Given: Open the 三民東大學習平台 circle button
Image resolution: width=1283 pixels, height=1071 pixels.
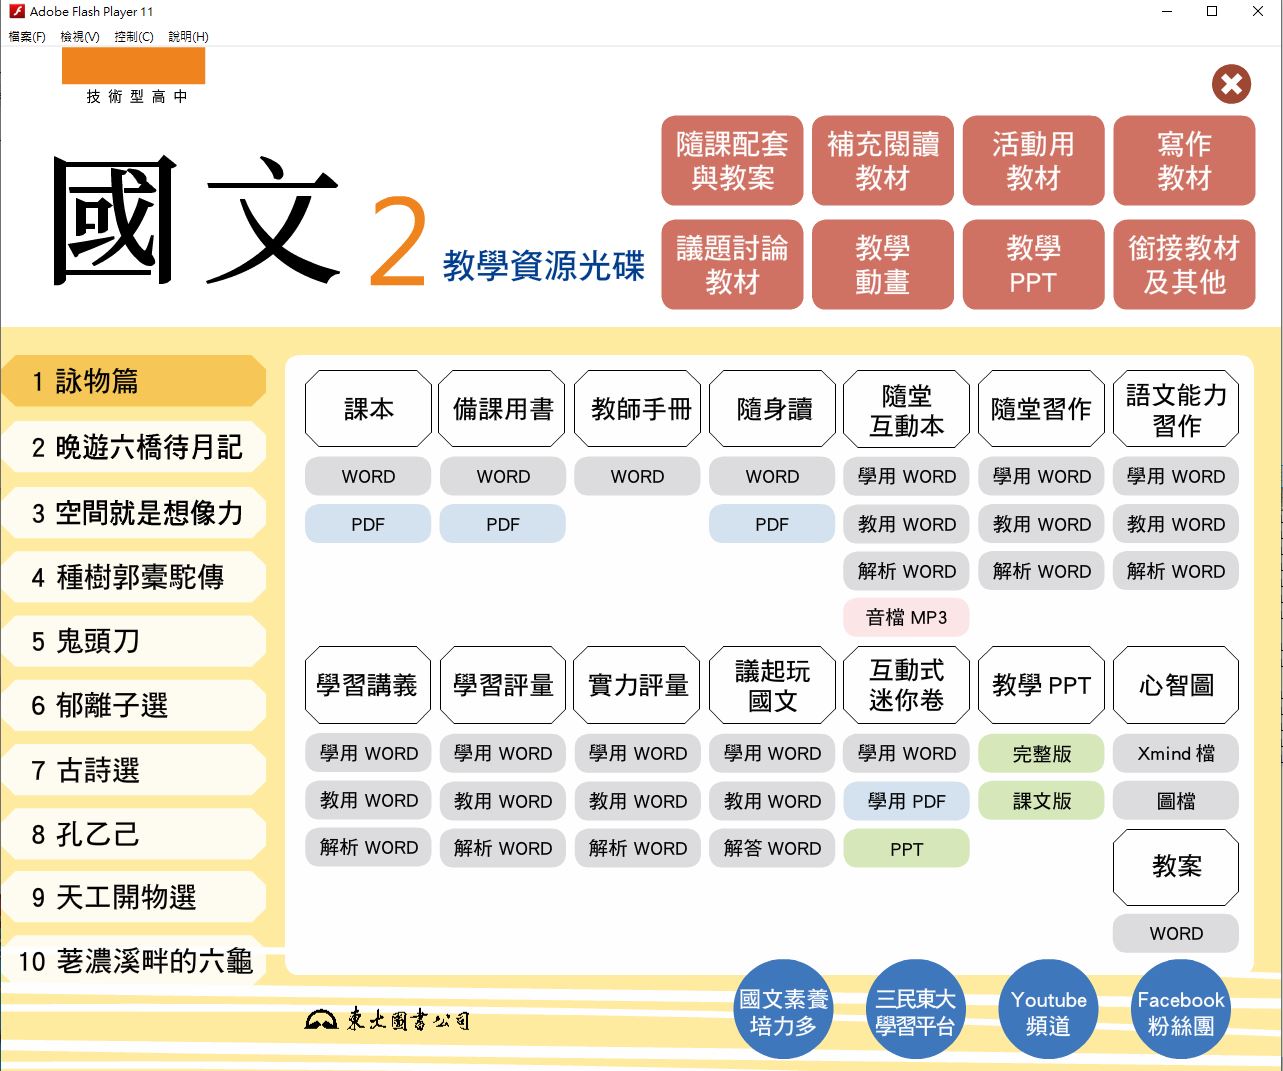Looking at the screenshot, I should click(x=915, y=1011).
